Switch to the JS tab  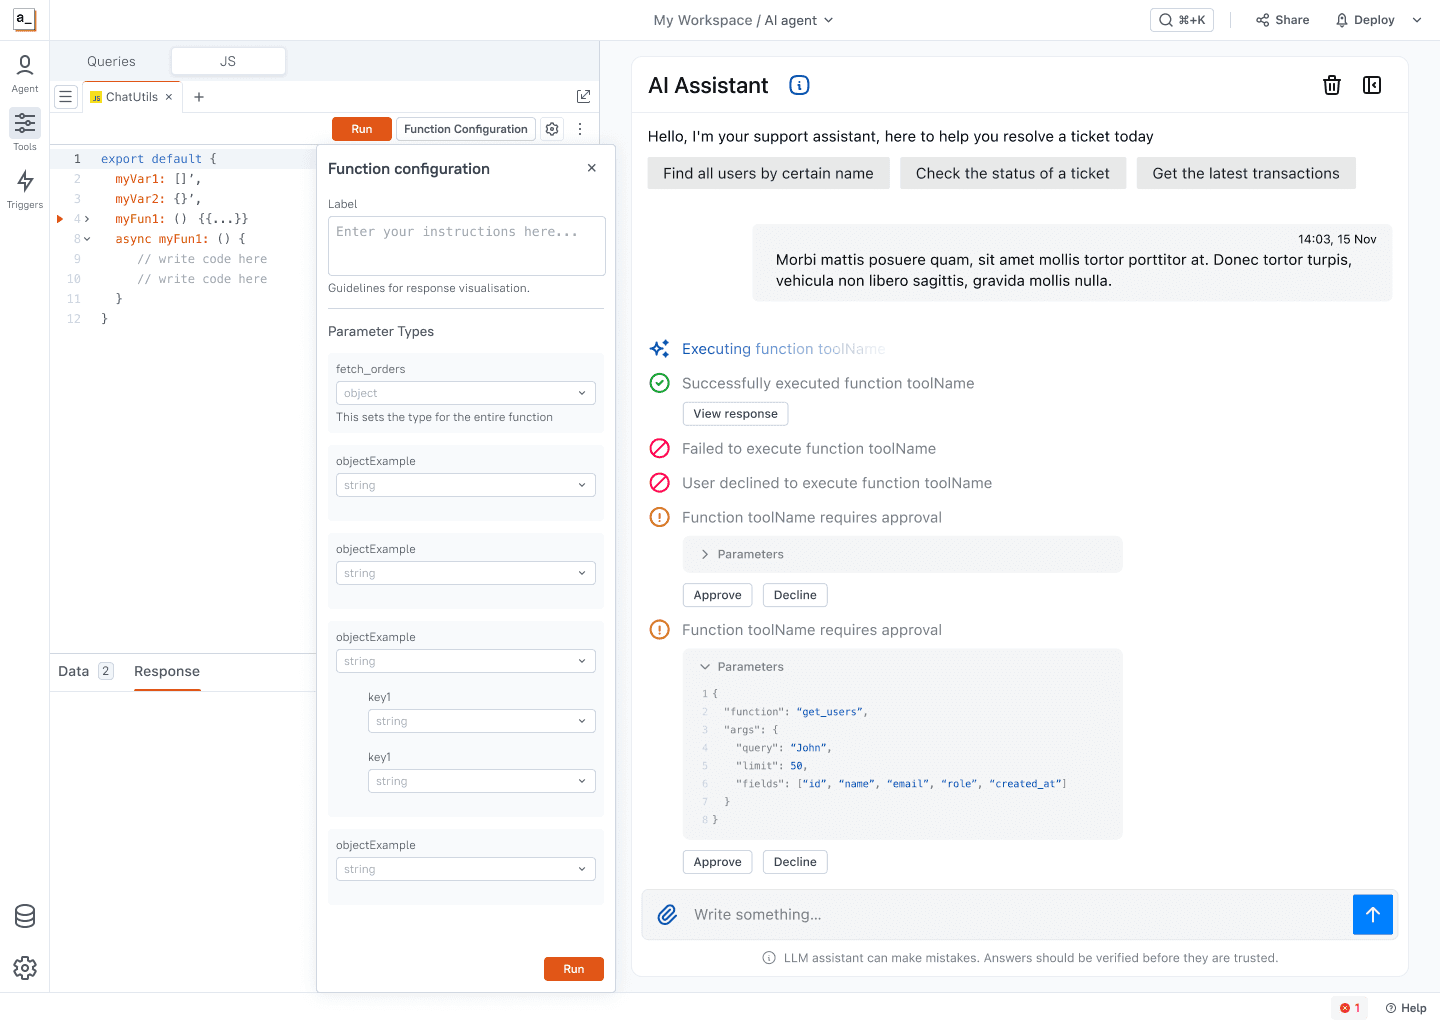coord(228,61)
